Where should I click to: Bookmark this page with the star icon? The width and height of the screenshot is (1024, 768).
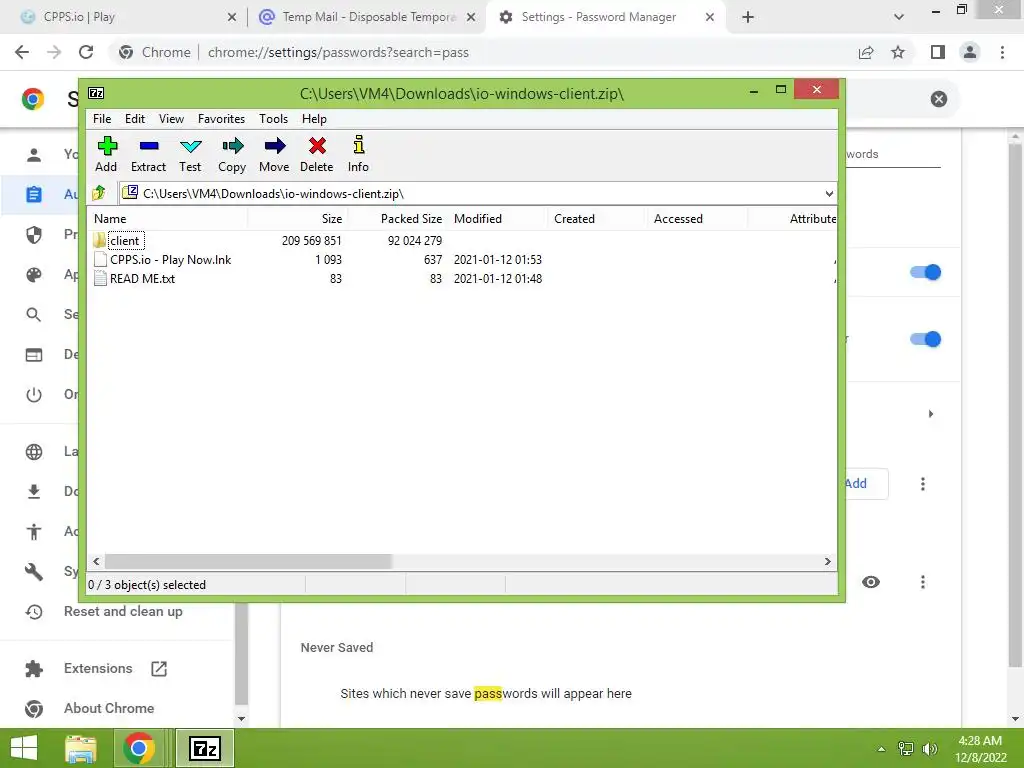(898, 52)
